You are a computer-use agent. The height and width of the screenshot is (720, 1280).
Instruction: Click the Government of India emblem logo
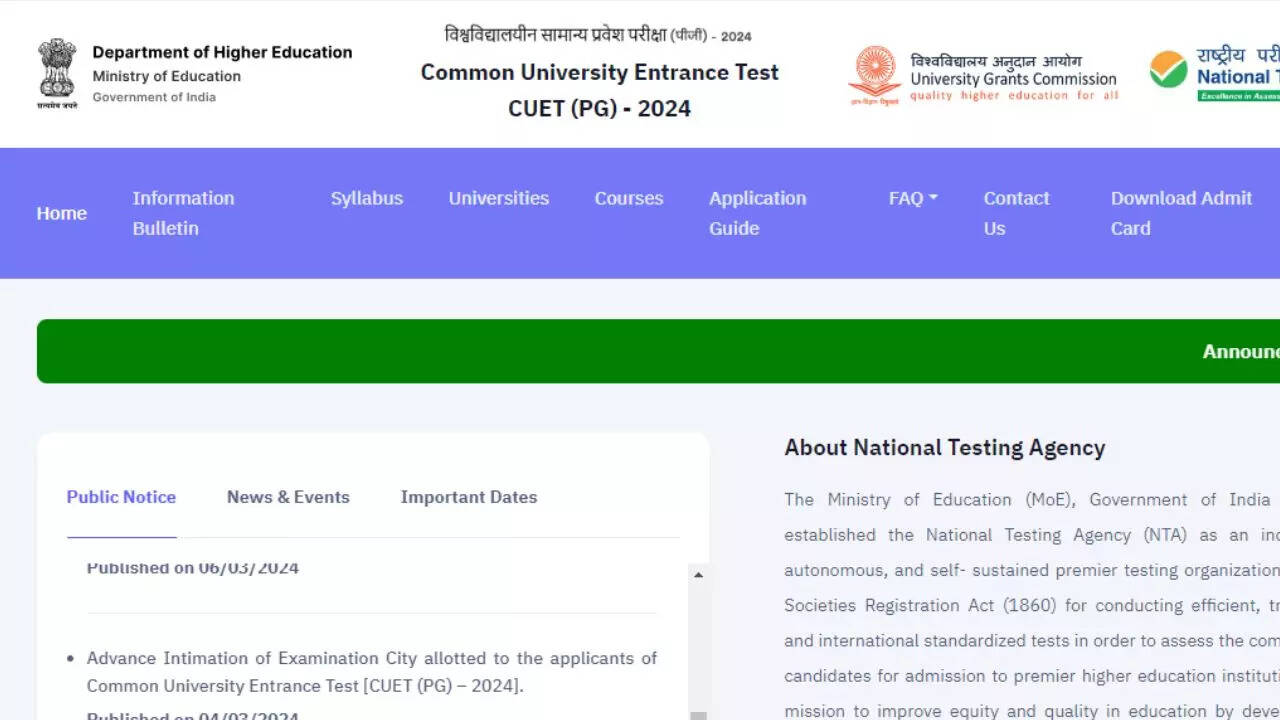click(x=57, y=73)
